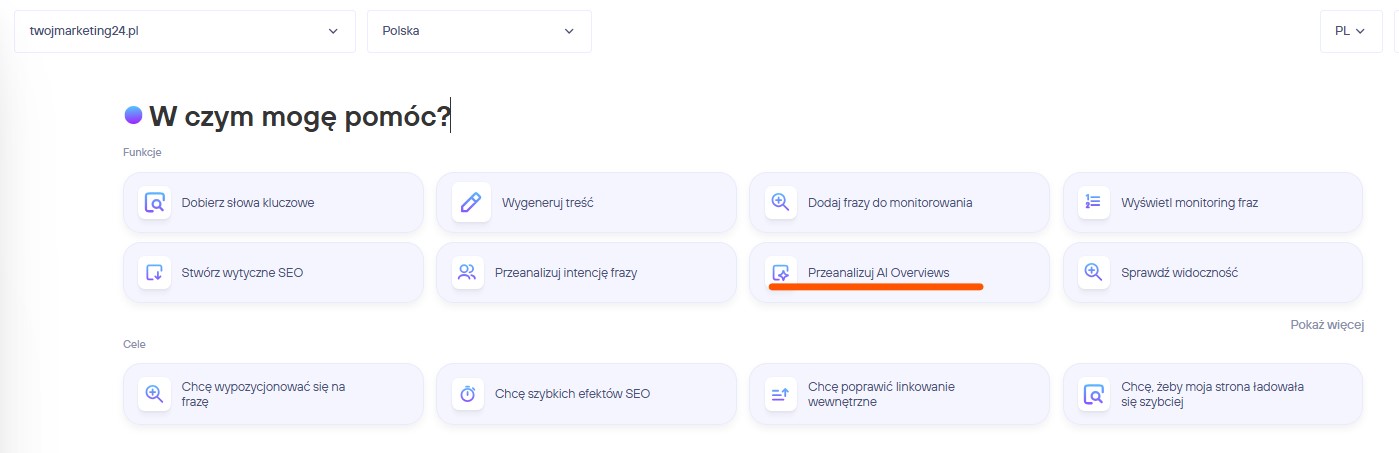Click the sparkle icon for AI Overviews
Screen dimensions: 1399x453
(x=781, y=272)
